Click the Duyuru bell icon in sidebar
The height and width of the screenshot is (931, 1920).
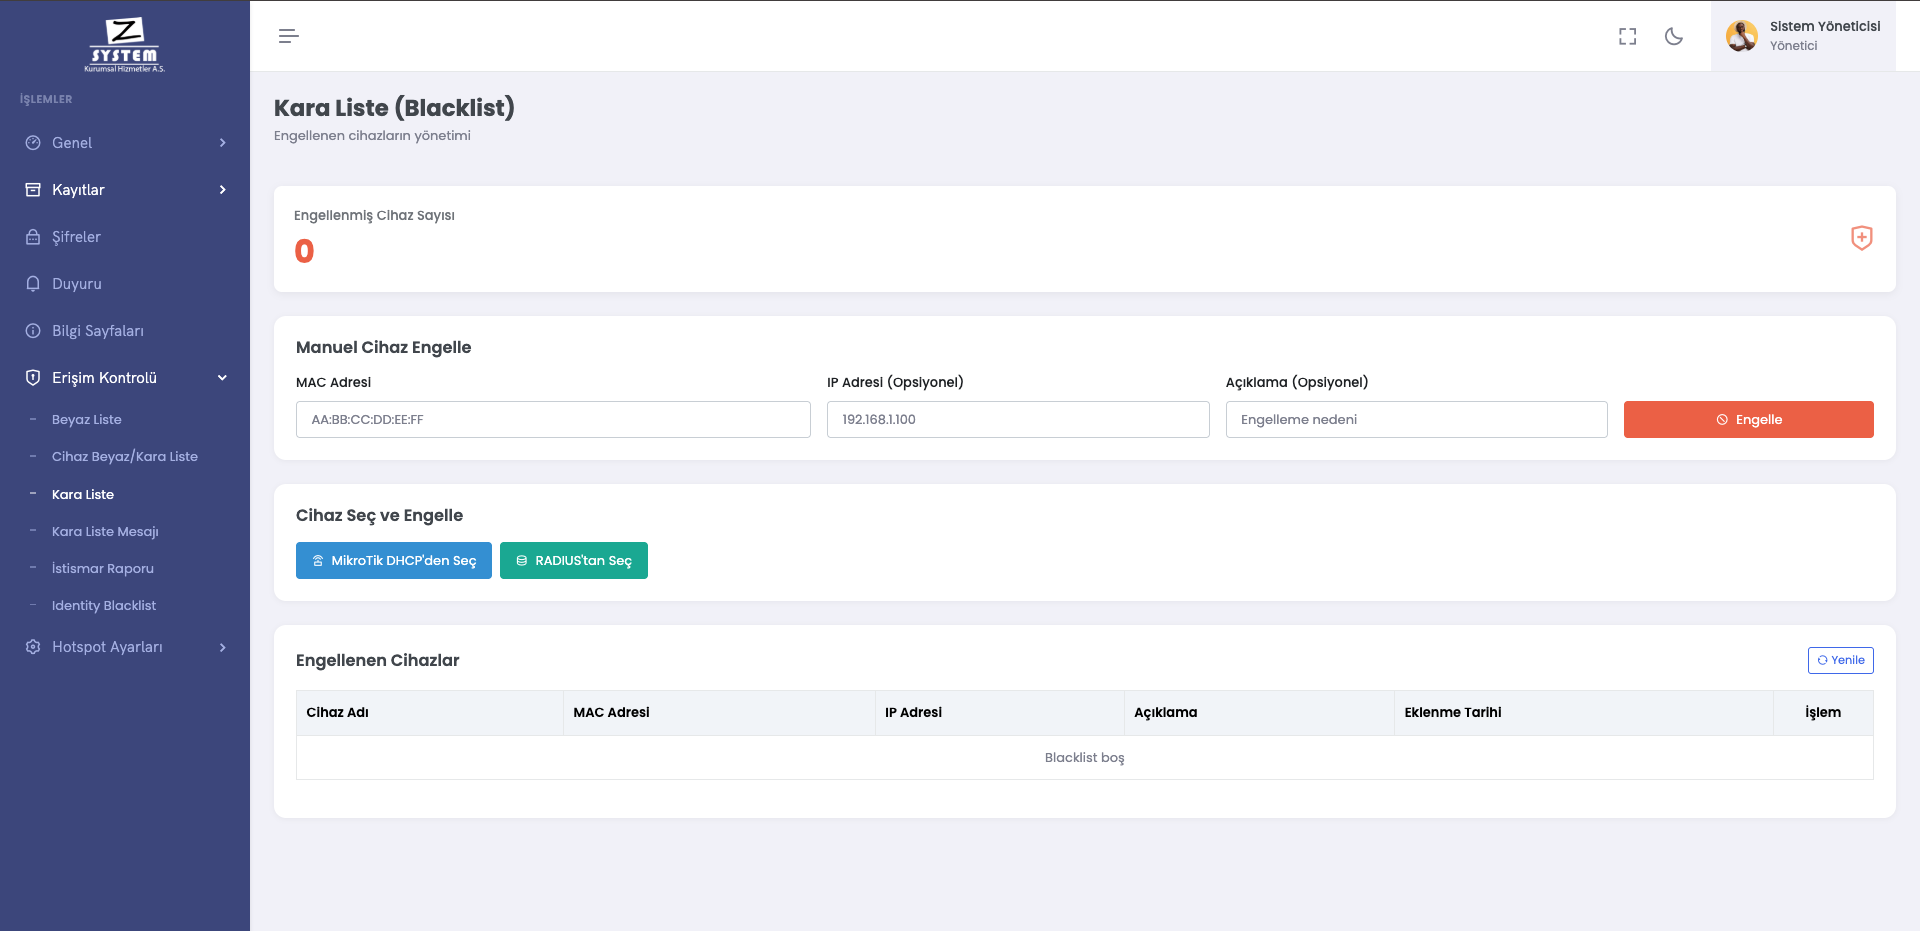point(33,284)
